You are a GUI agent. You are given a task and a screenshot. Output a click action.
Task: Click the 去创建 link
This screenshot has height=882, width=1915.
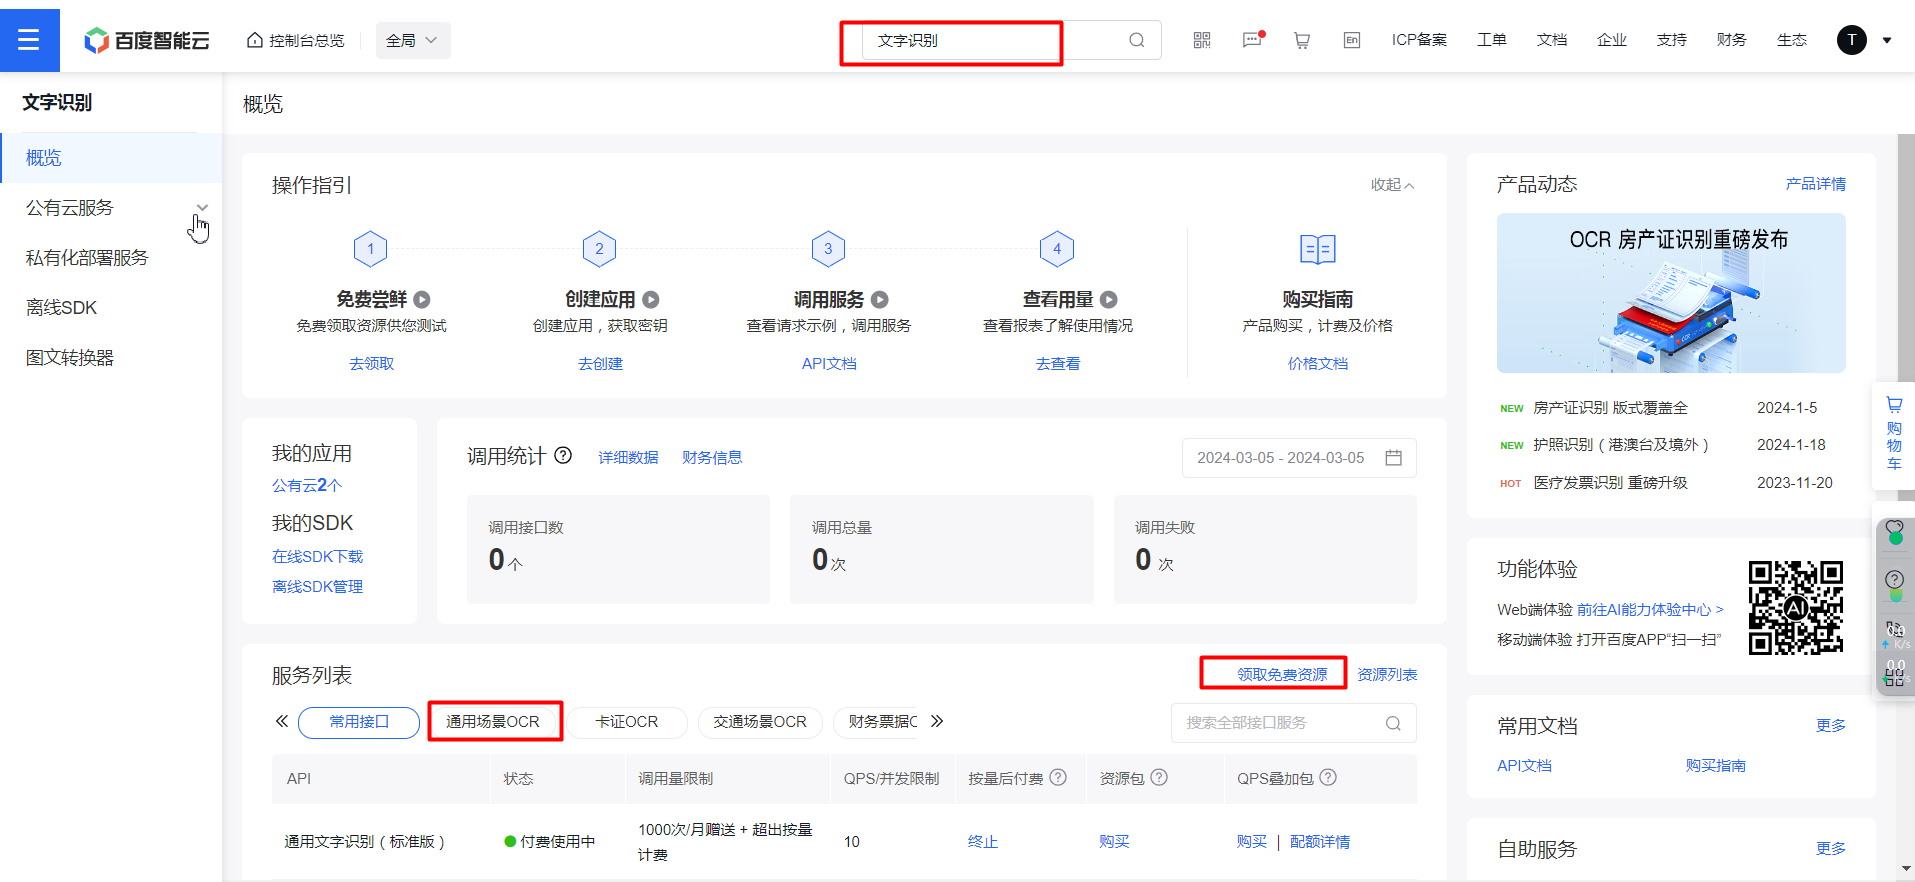[600, 364]
